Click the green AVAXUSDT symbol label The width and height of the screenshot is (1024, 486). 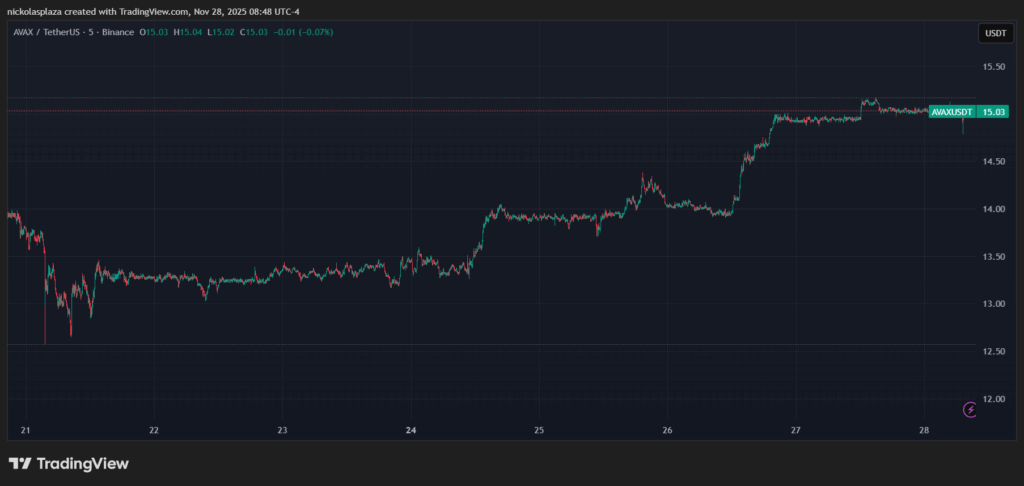pos(951,112)
